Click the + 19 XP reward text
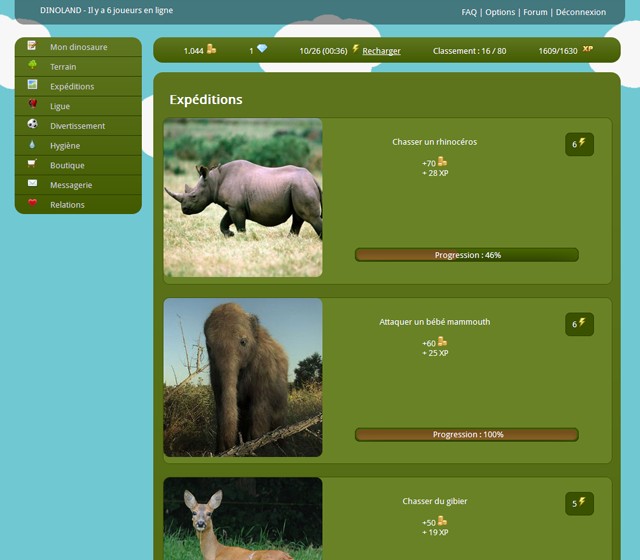The height and width of the screenshot is (560, 640). pos(435,532)
